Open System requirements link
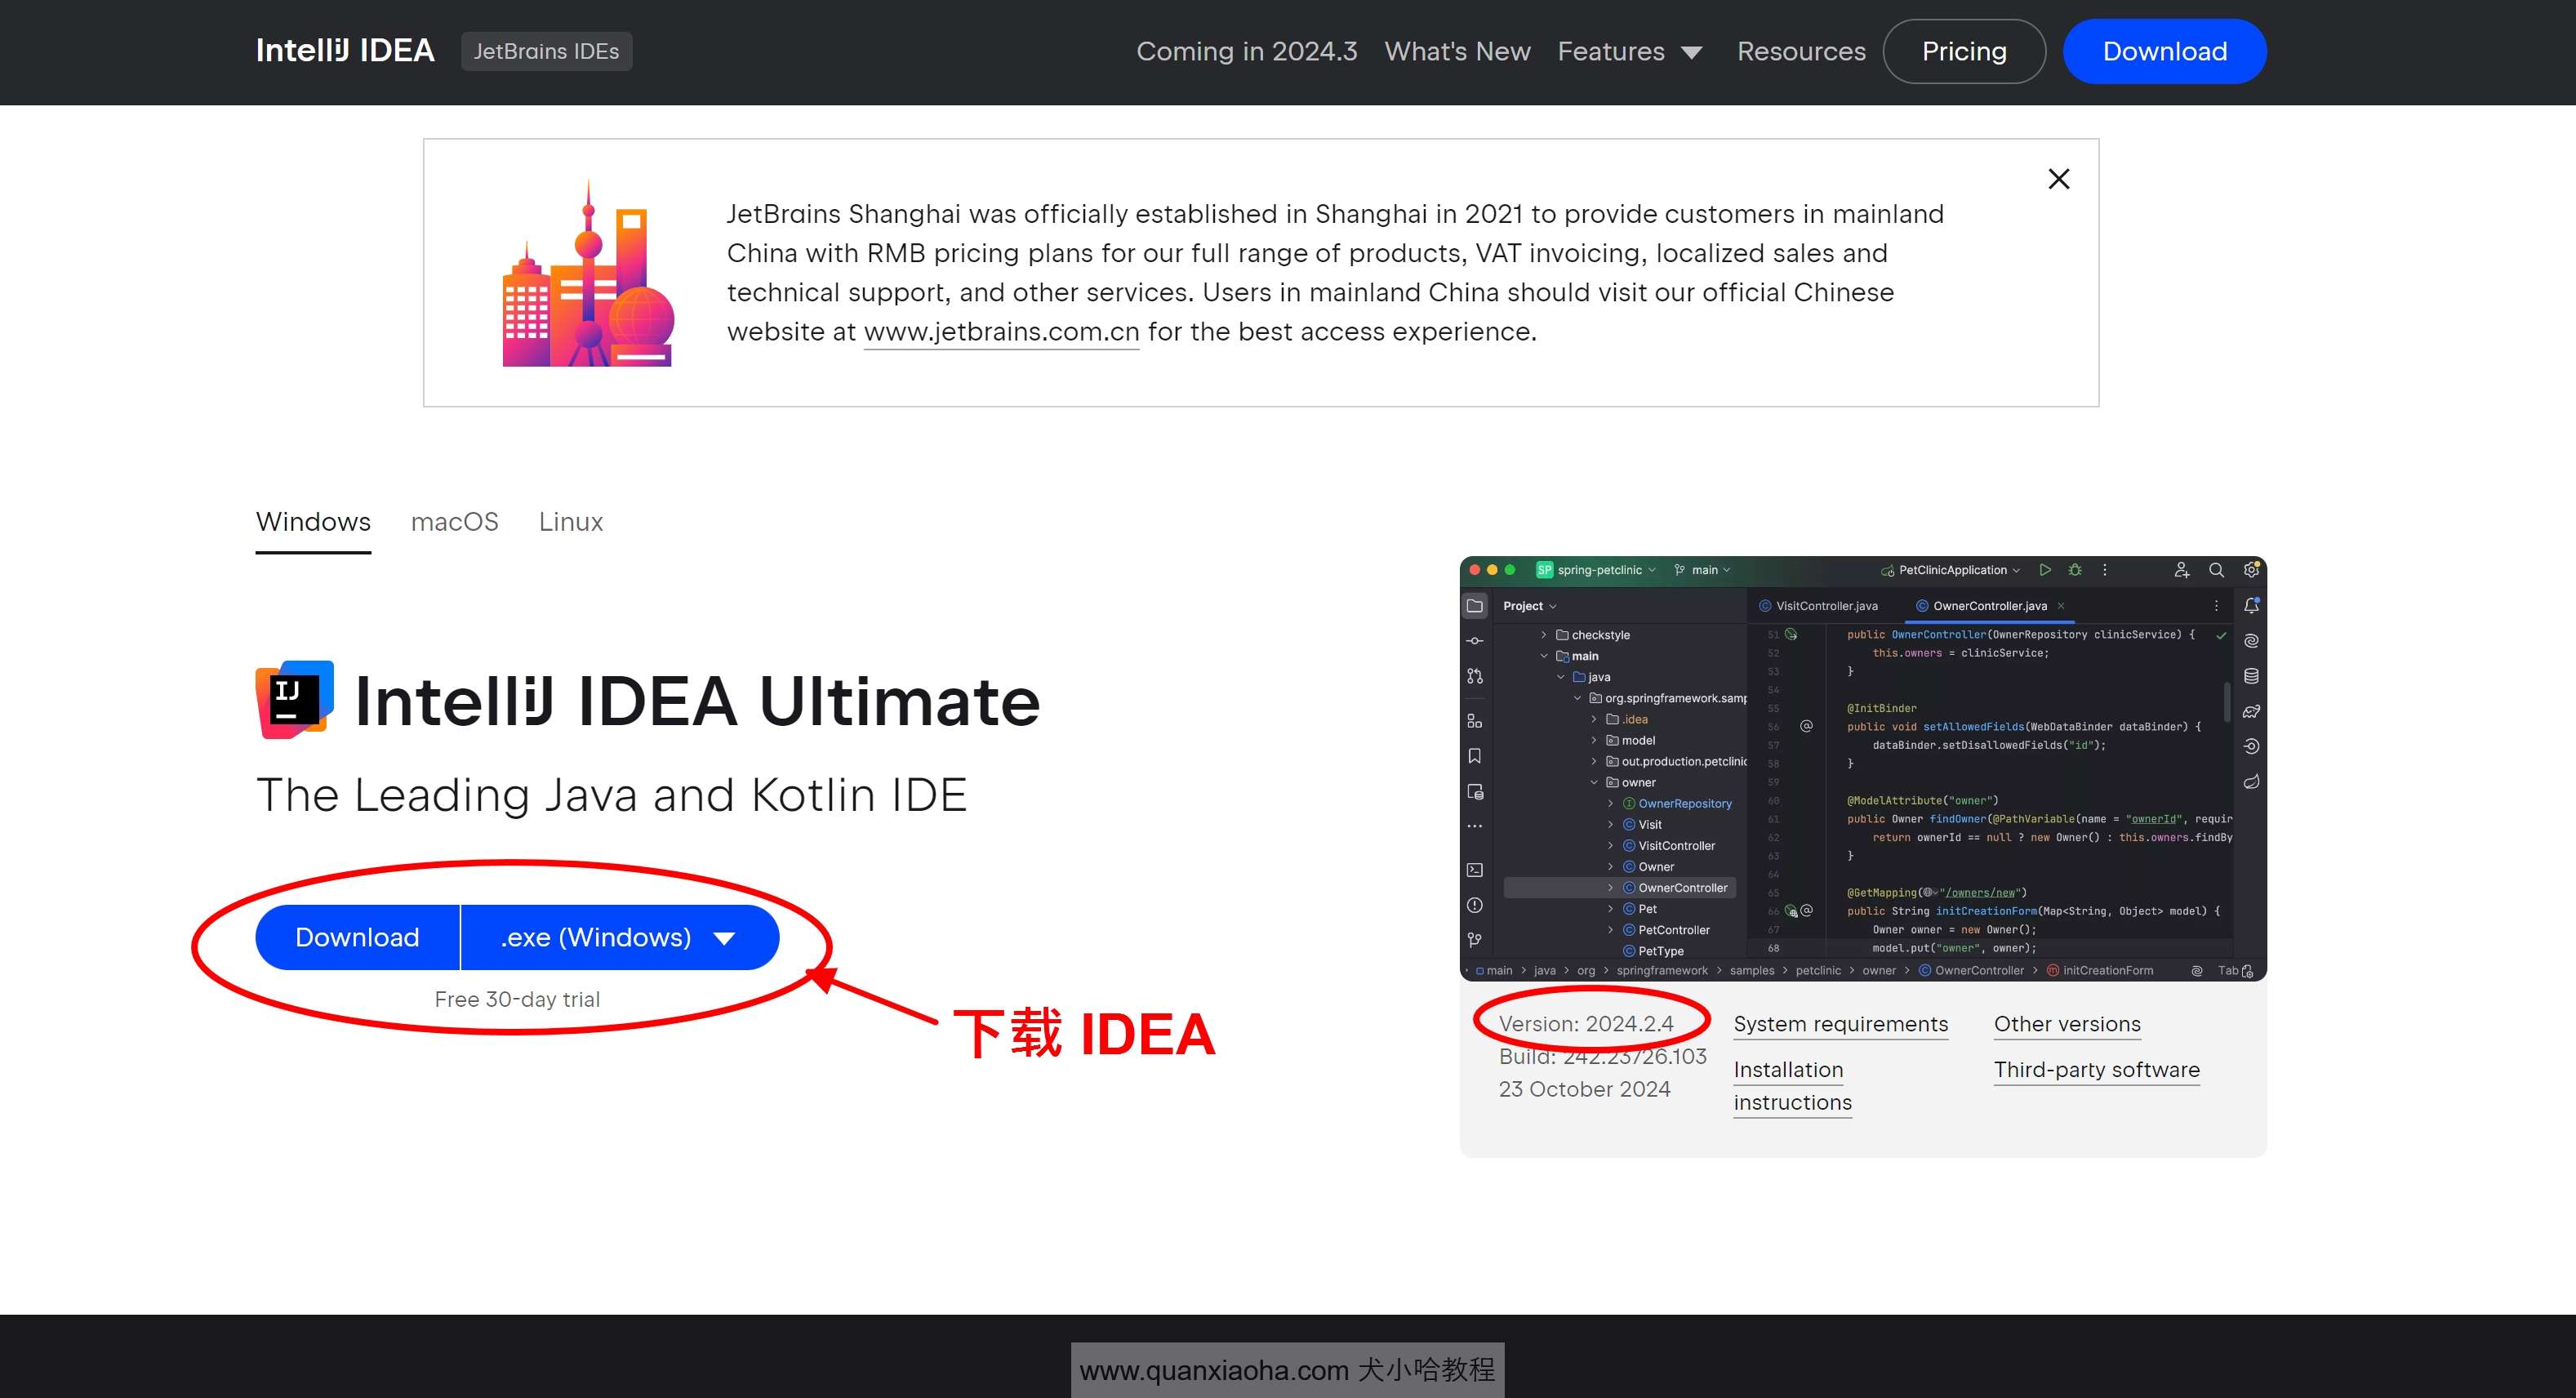The image size is (2576, 1398). (1841, 1024)
